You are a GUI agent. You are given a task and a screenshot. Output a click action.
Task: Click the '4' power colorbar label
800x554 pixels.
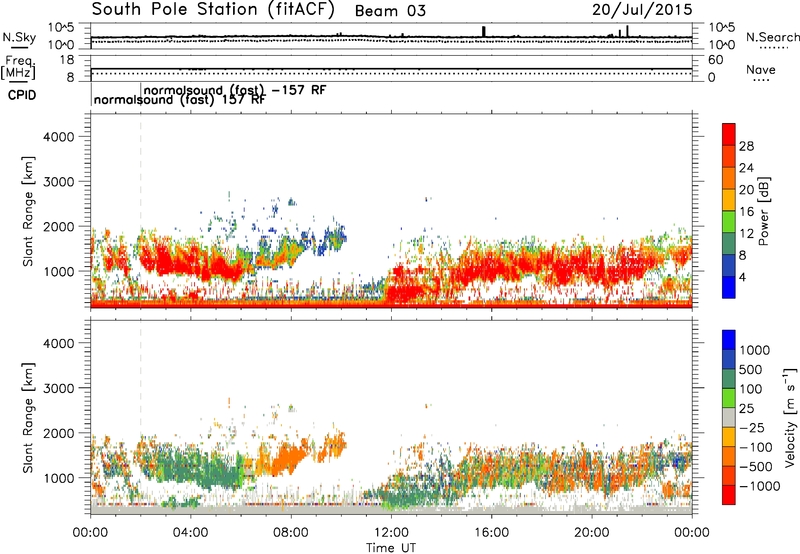click(742, 277)
